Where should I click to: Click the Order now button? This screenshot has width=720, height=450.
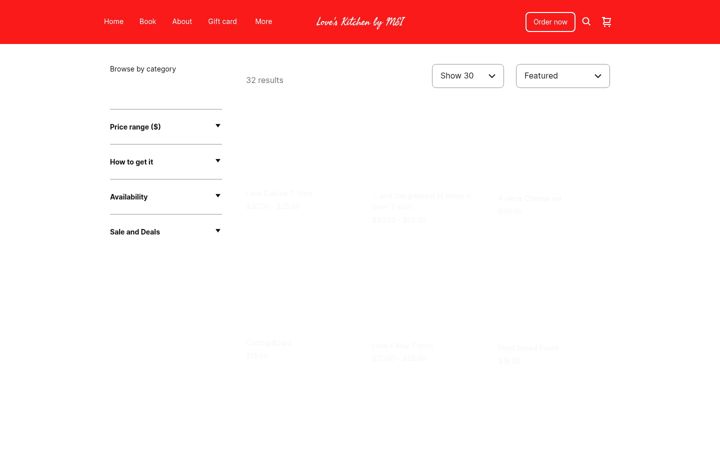(x=550, y=22)
